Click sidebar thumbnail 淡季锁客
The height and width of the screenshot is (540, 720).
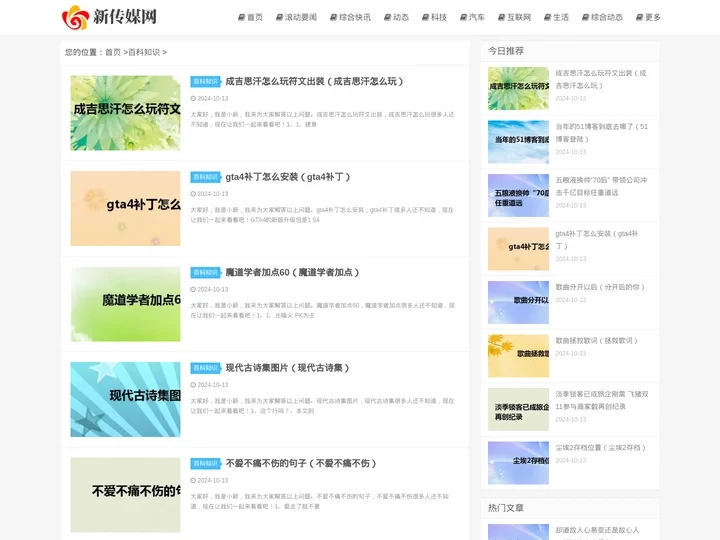point(518,410)
